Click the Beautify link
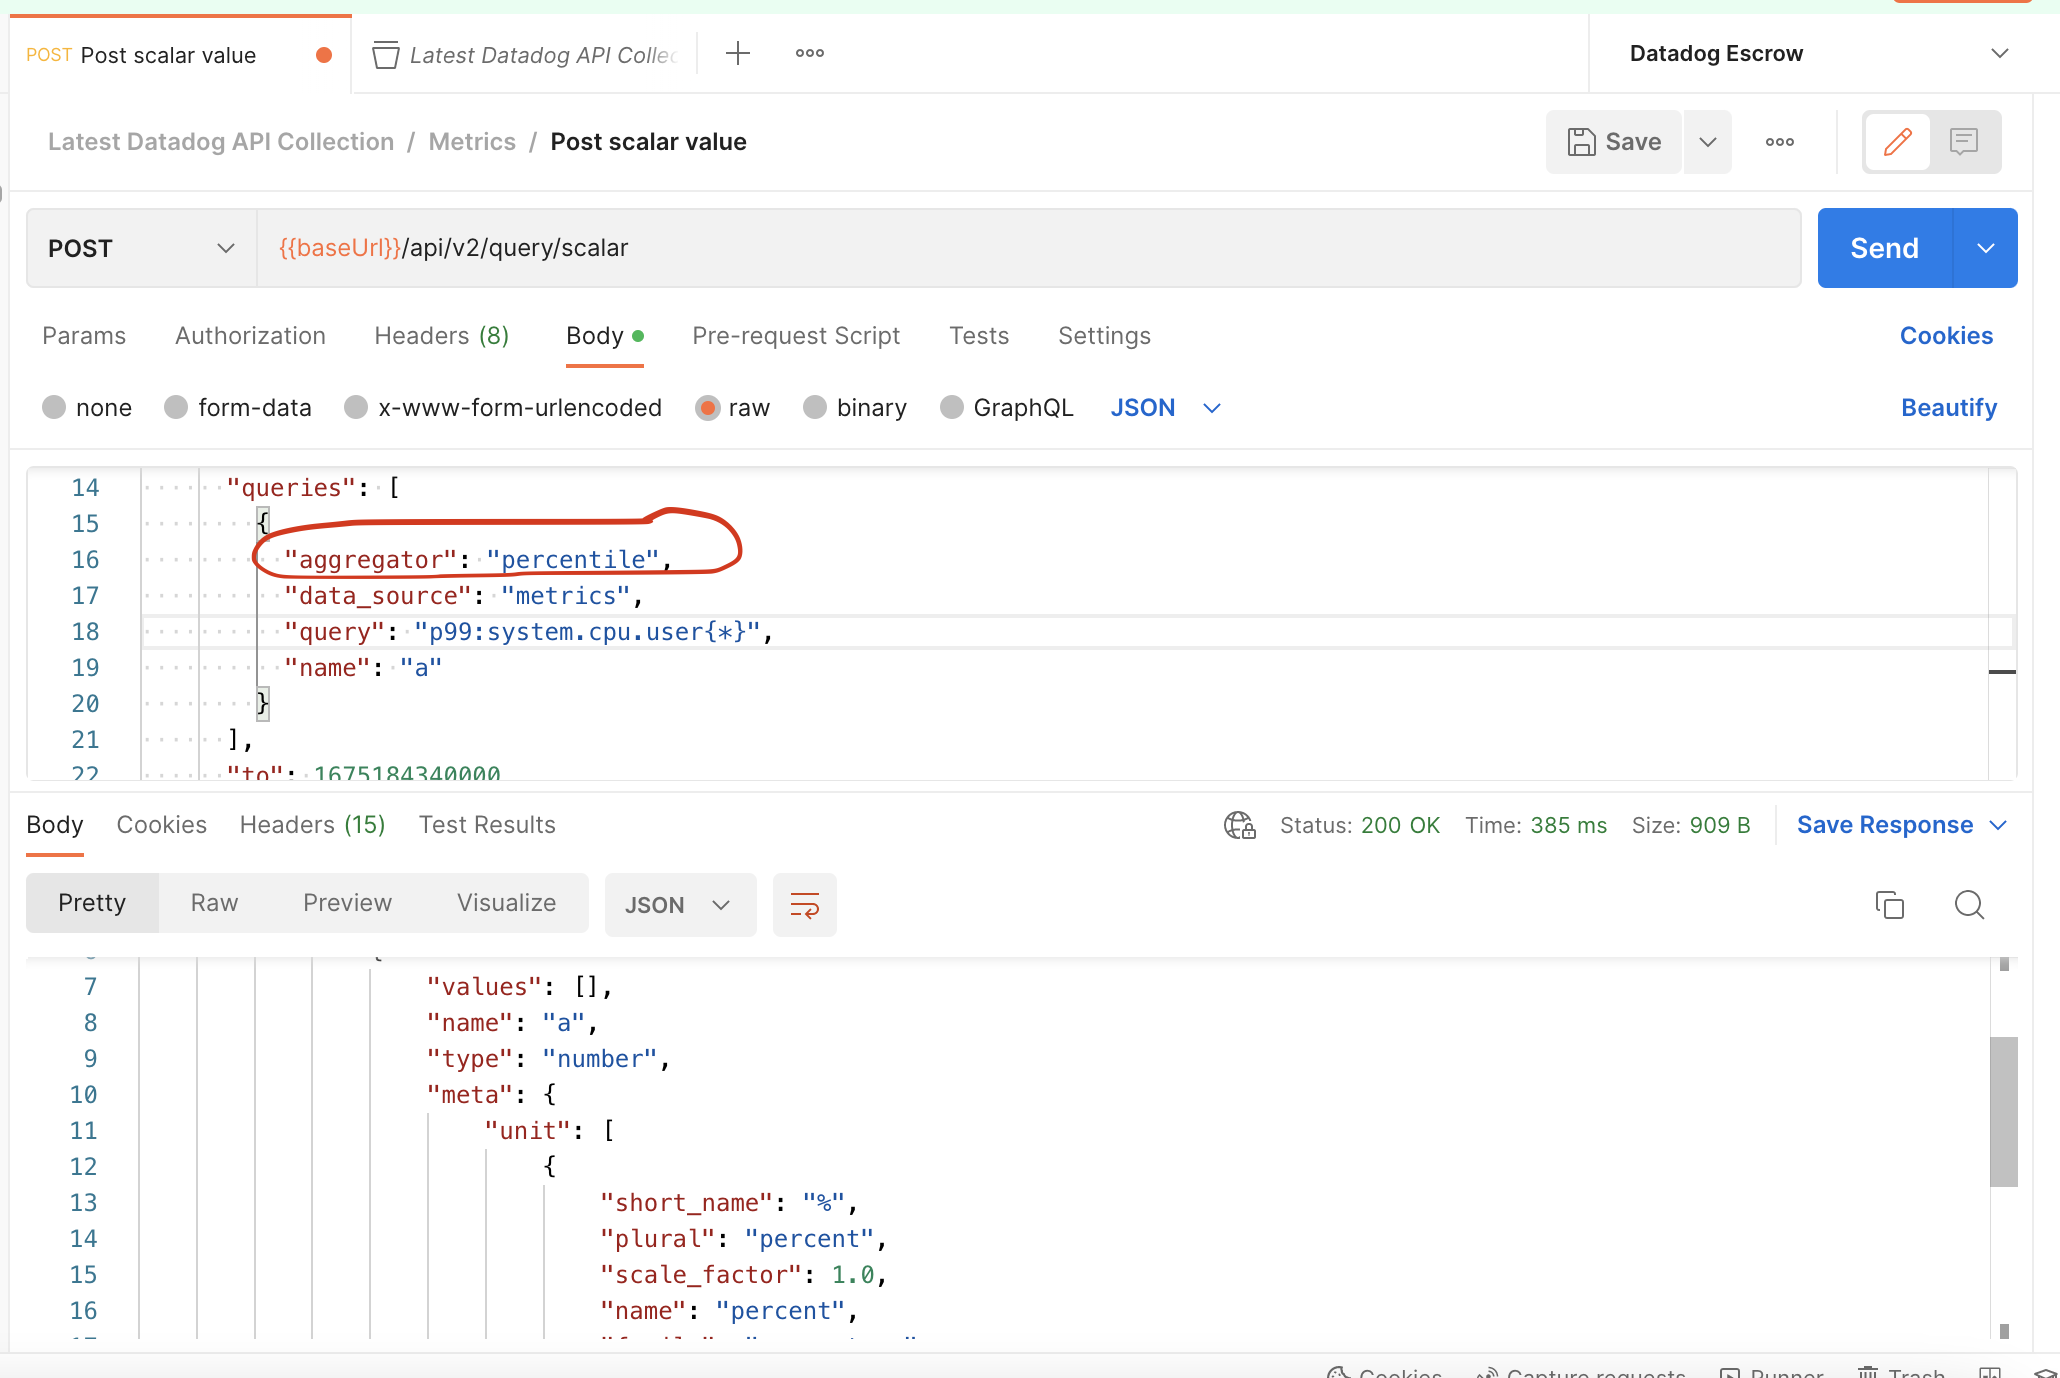The height and width of the screenshot is (1378, 2060). coord(1948,408)
